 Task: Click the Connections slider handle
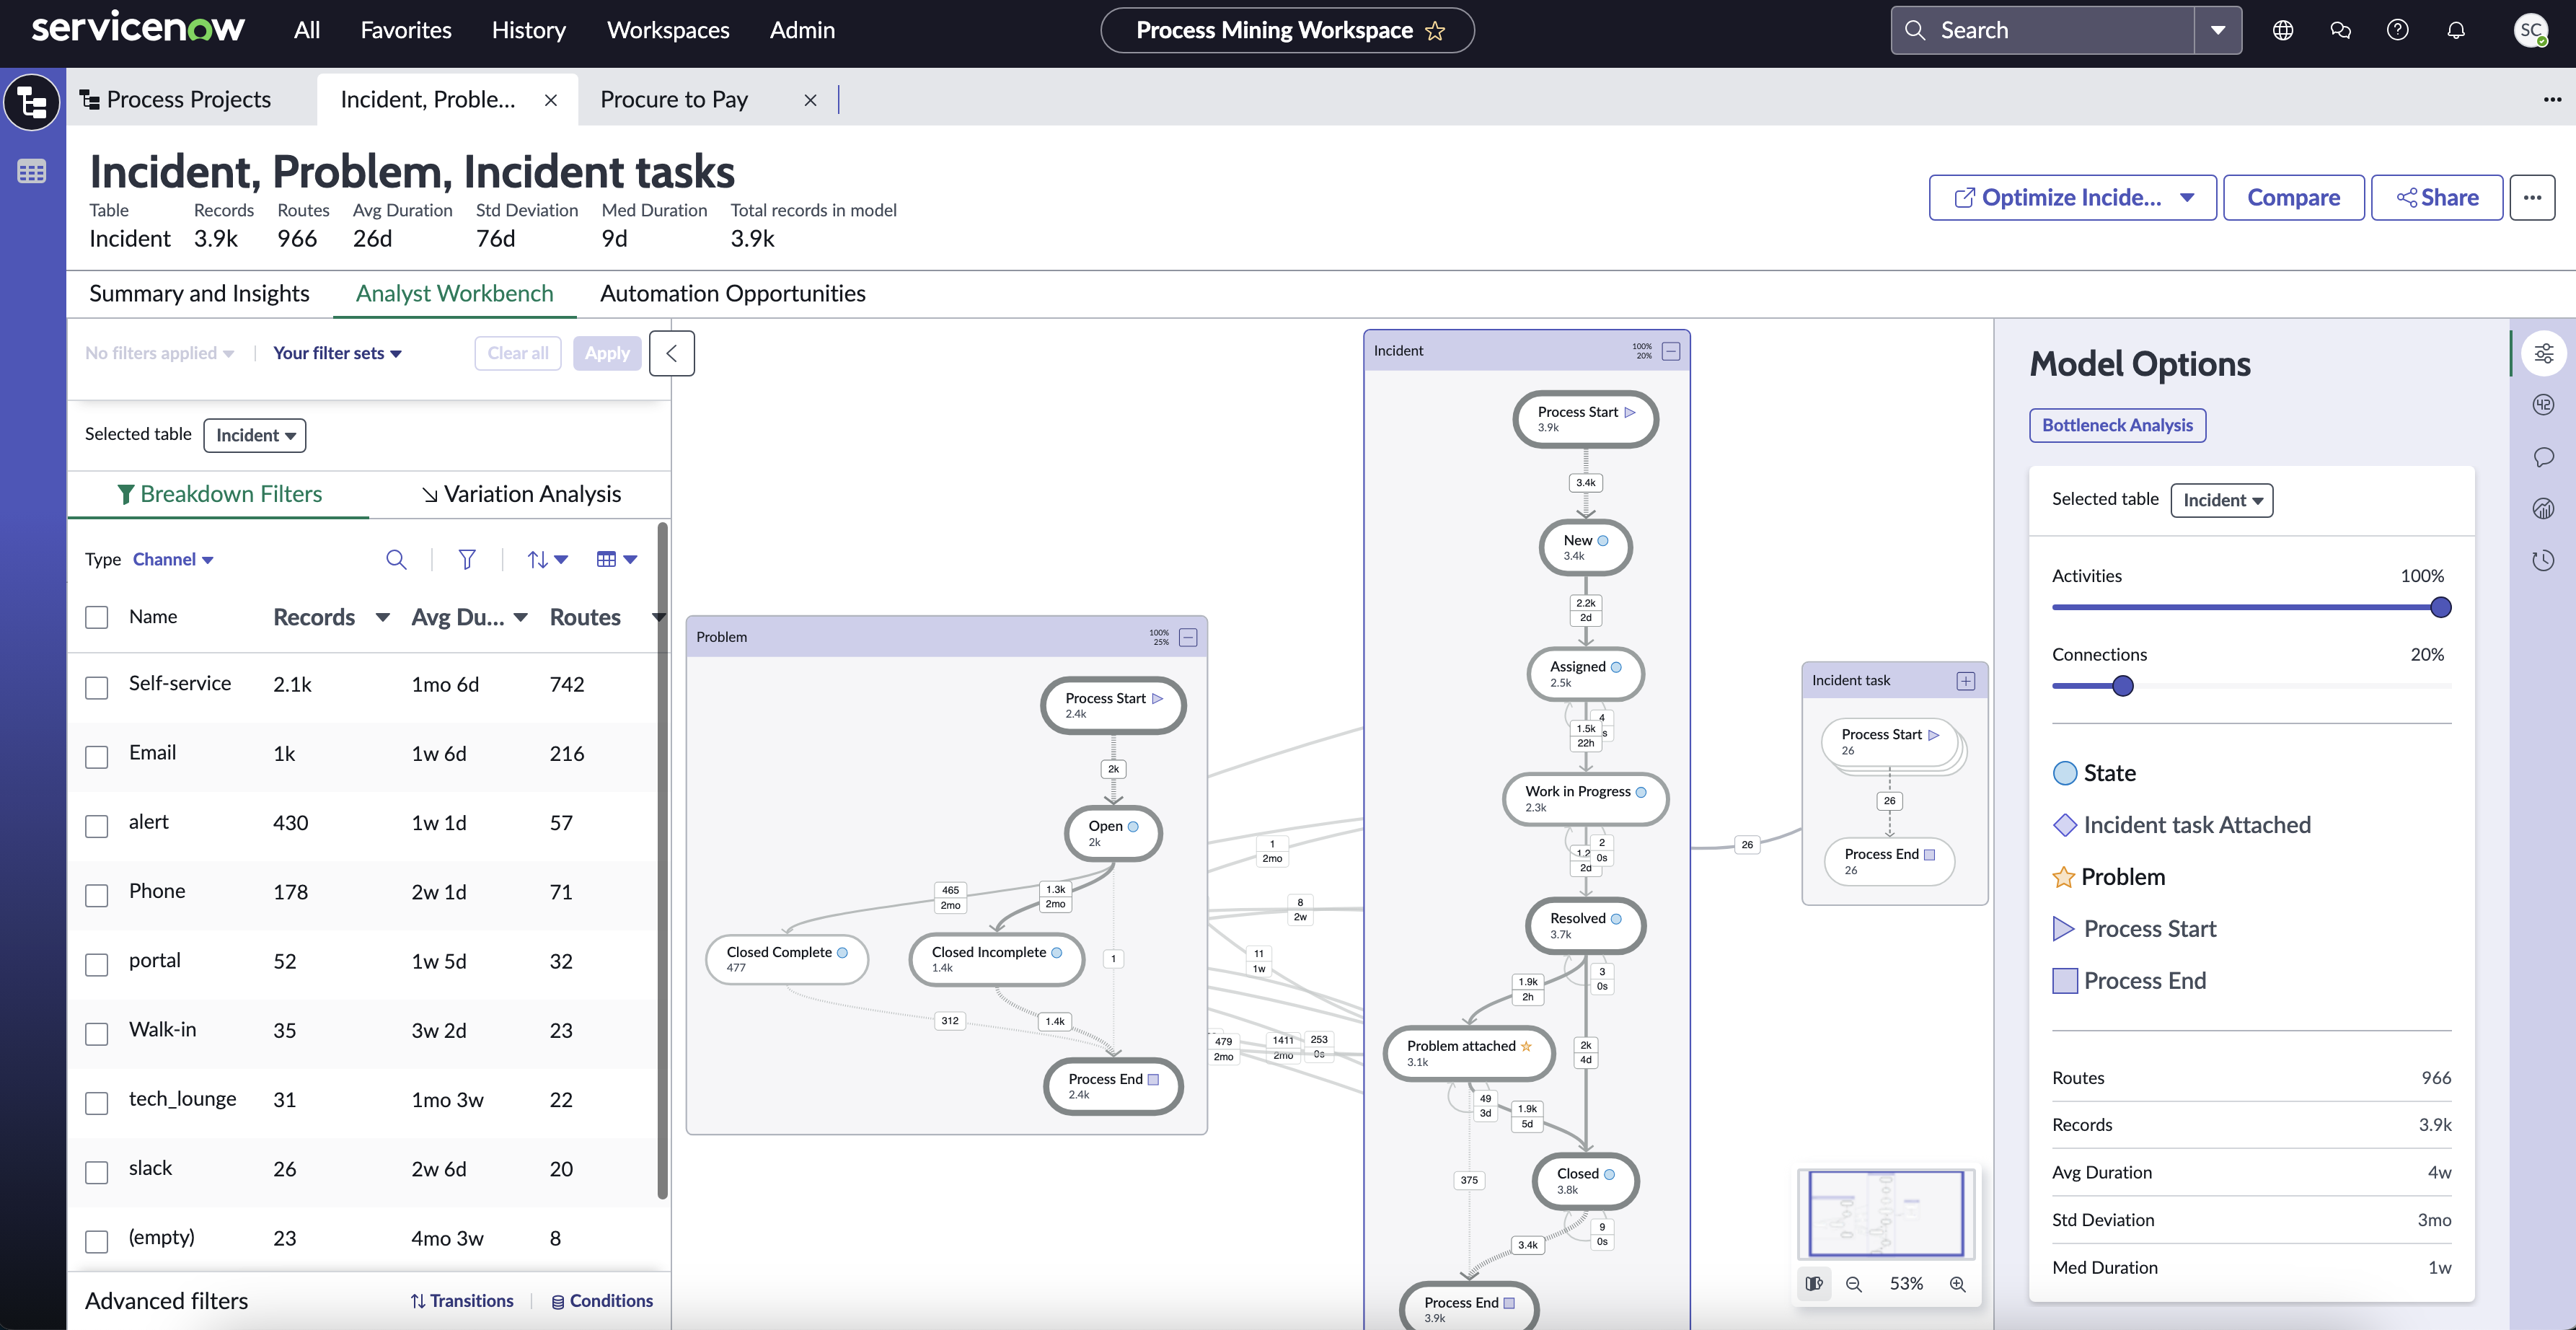tap(2123, 686)
